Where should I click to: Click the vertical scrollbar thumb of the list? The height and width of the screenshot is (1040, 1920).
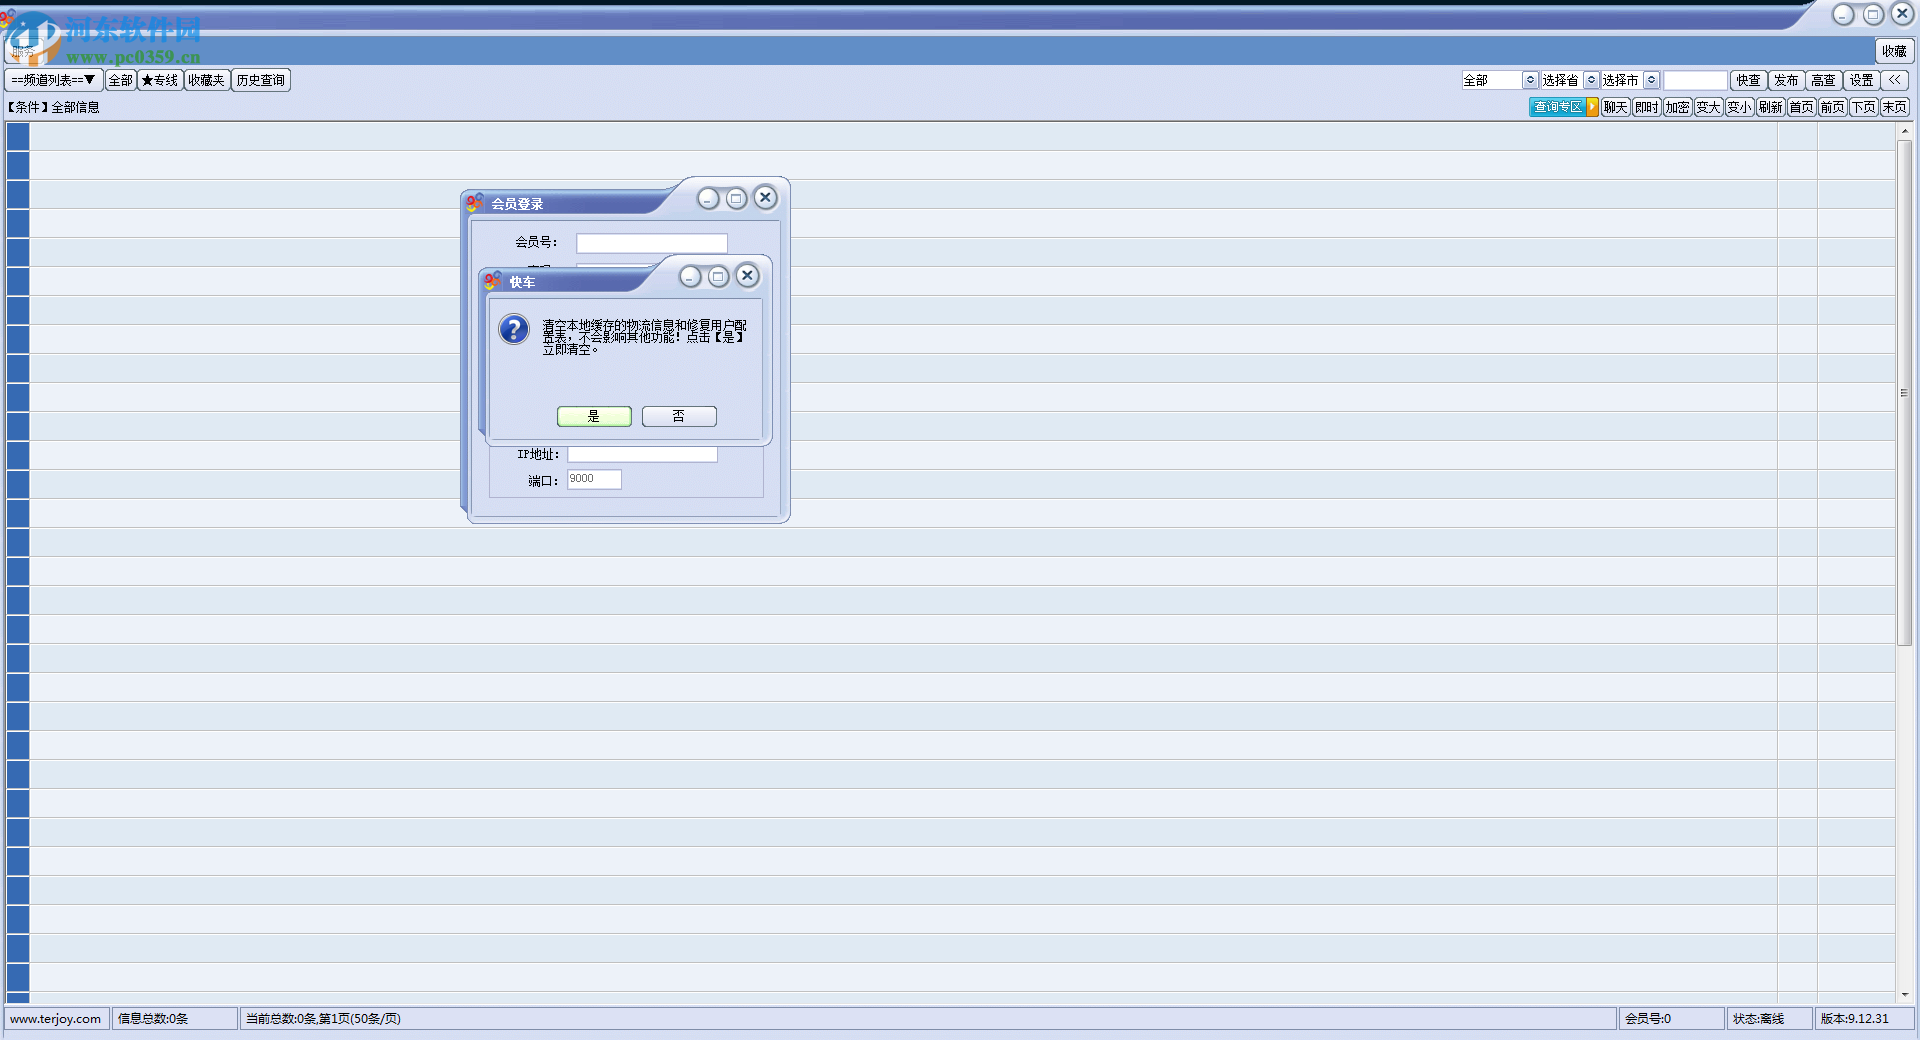pos(1905,393)
